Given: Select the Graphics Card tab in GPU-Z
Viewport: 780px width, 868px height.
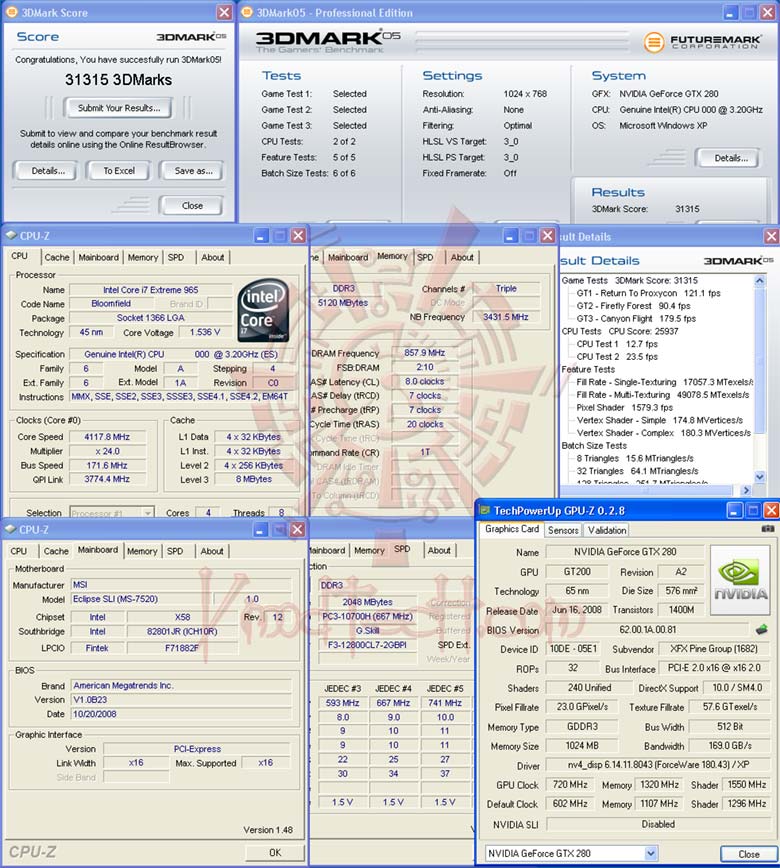Looking at the screenshot, I should pos(512,529).
